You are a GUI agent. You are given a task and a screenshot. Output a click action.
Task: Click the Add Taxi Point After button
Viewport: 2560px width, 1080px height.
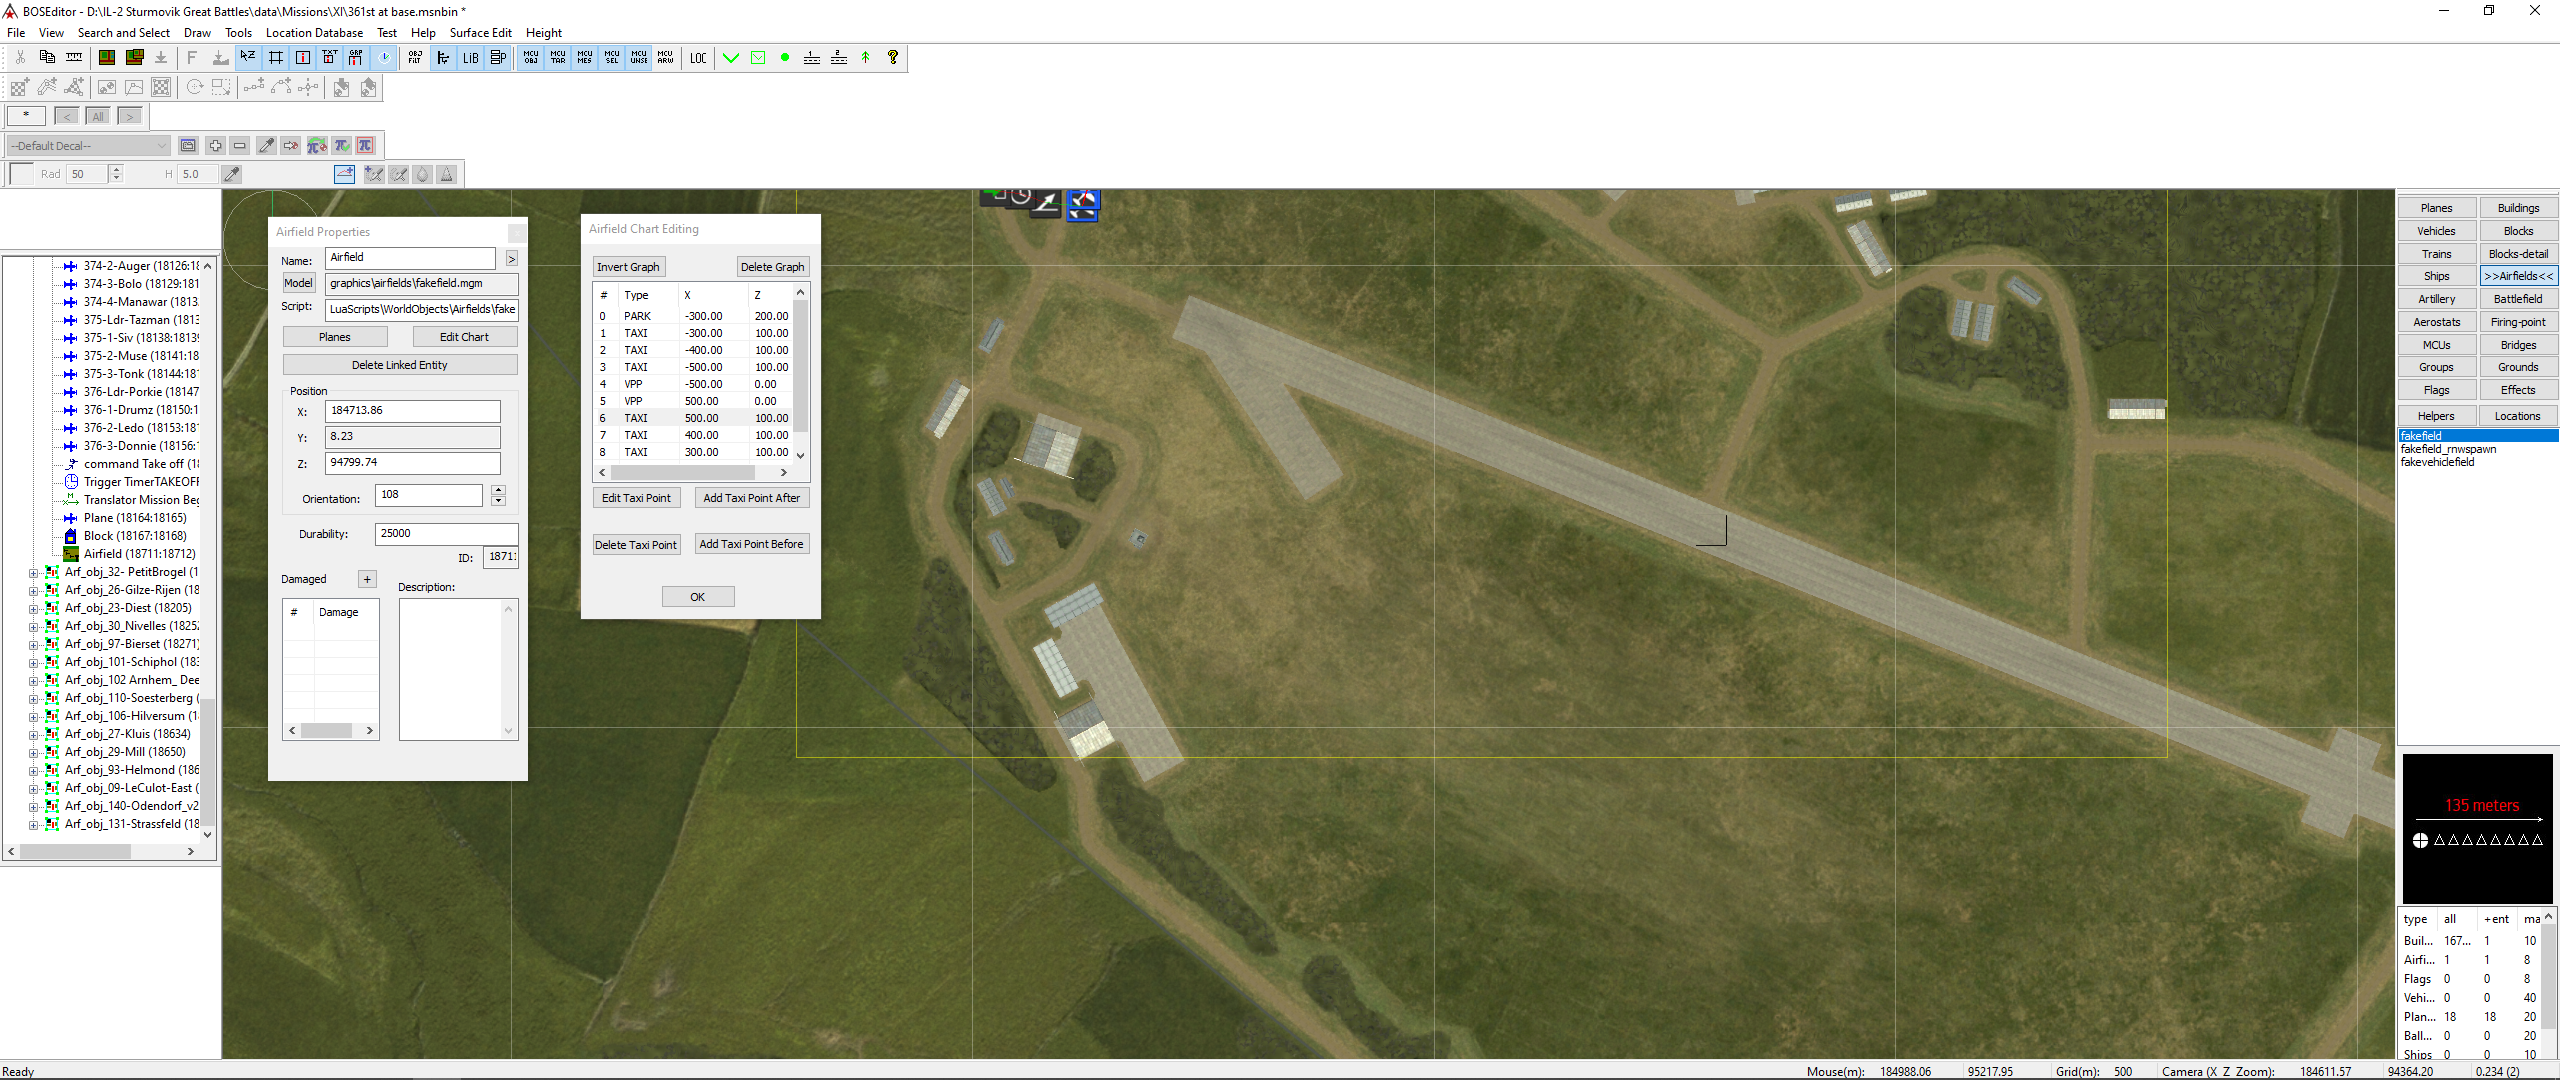752,498
